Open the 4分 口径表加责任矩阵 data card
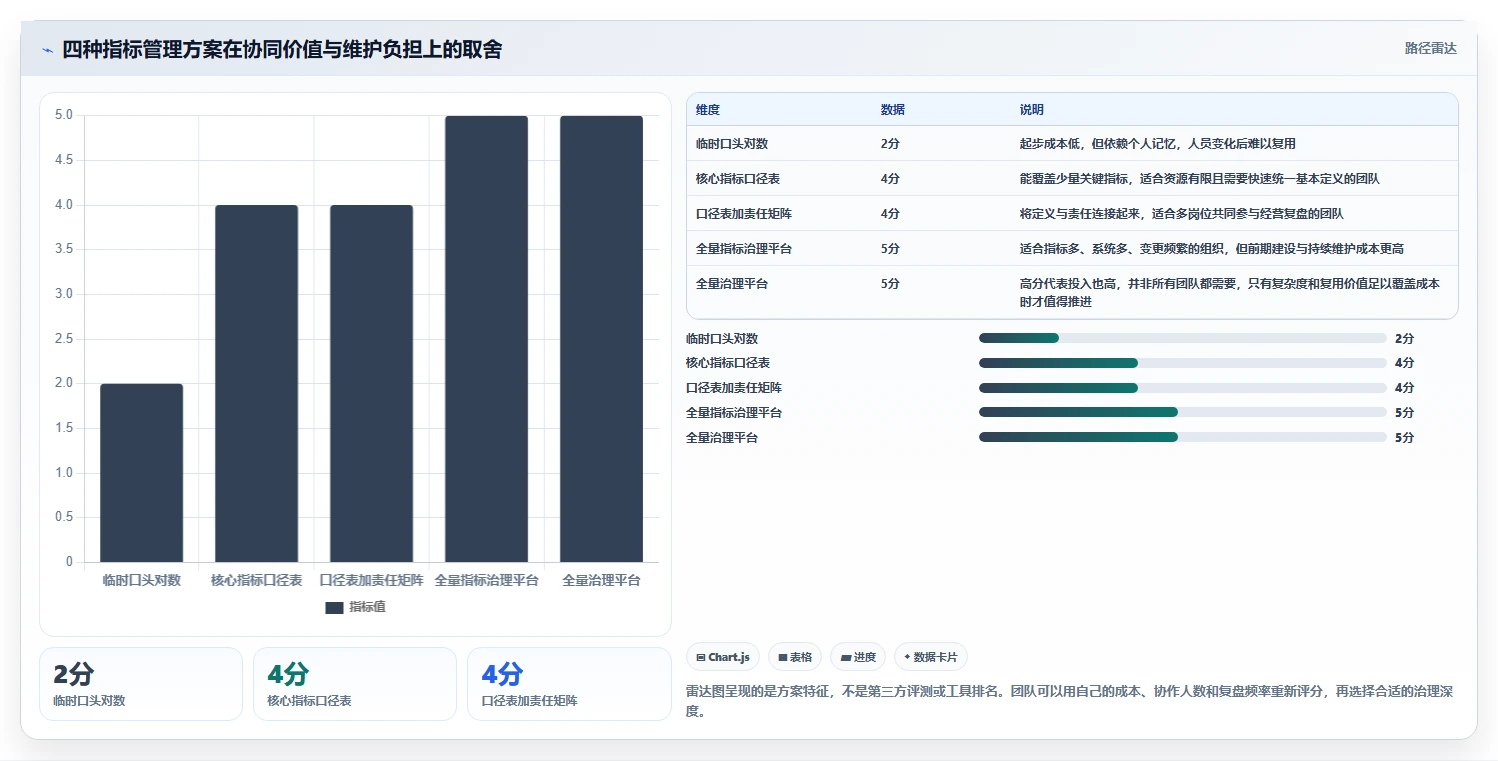 tap(569, 684)
